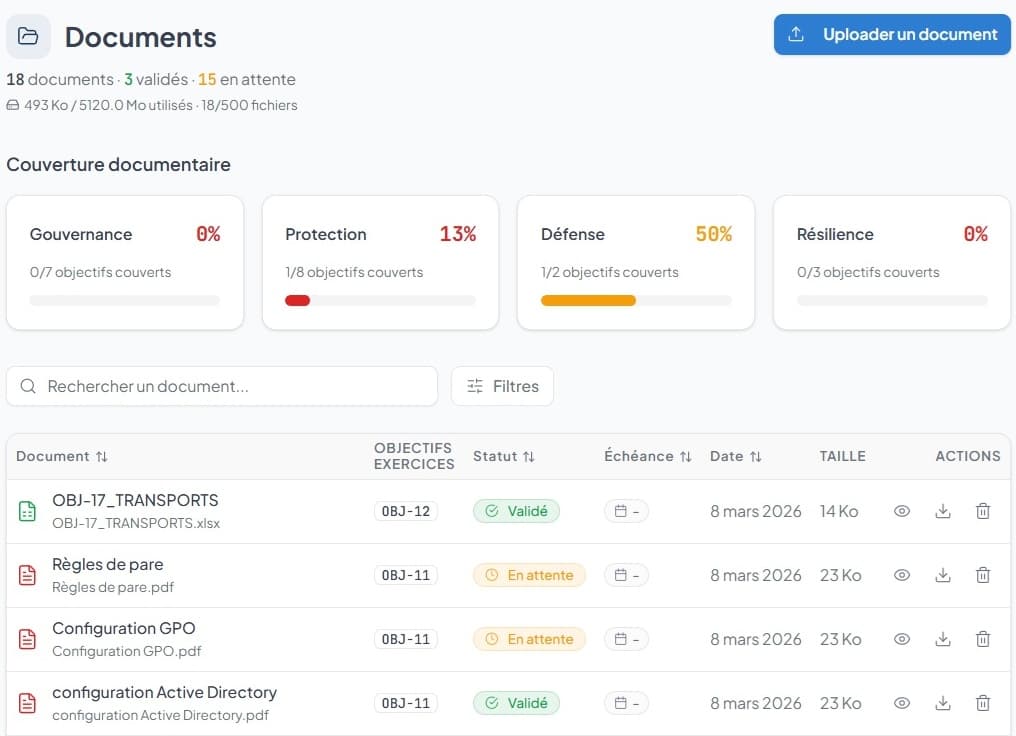Download the OBJ-17_TRANSPORTS file
Viewport: 1016px width, 736px height.
[x=942, y=511]
